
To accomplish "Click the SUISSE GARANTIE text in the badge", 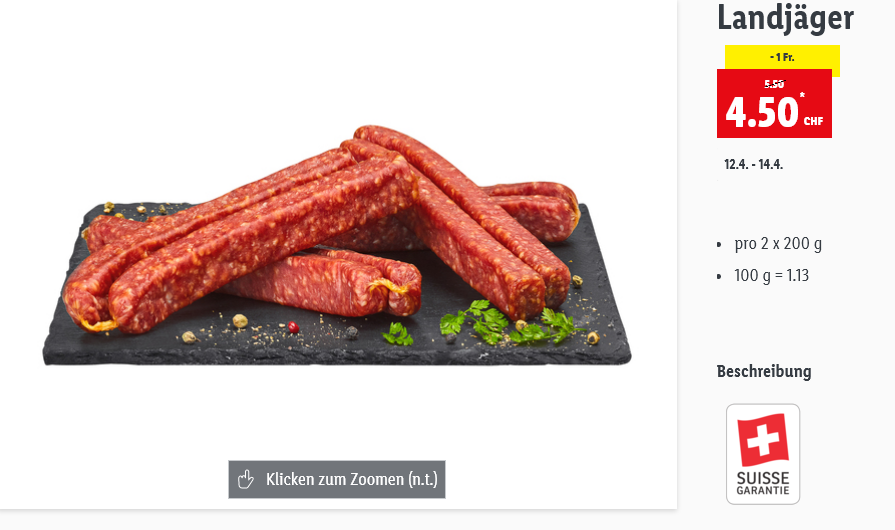I will click(x=763, y=483).
